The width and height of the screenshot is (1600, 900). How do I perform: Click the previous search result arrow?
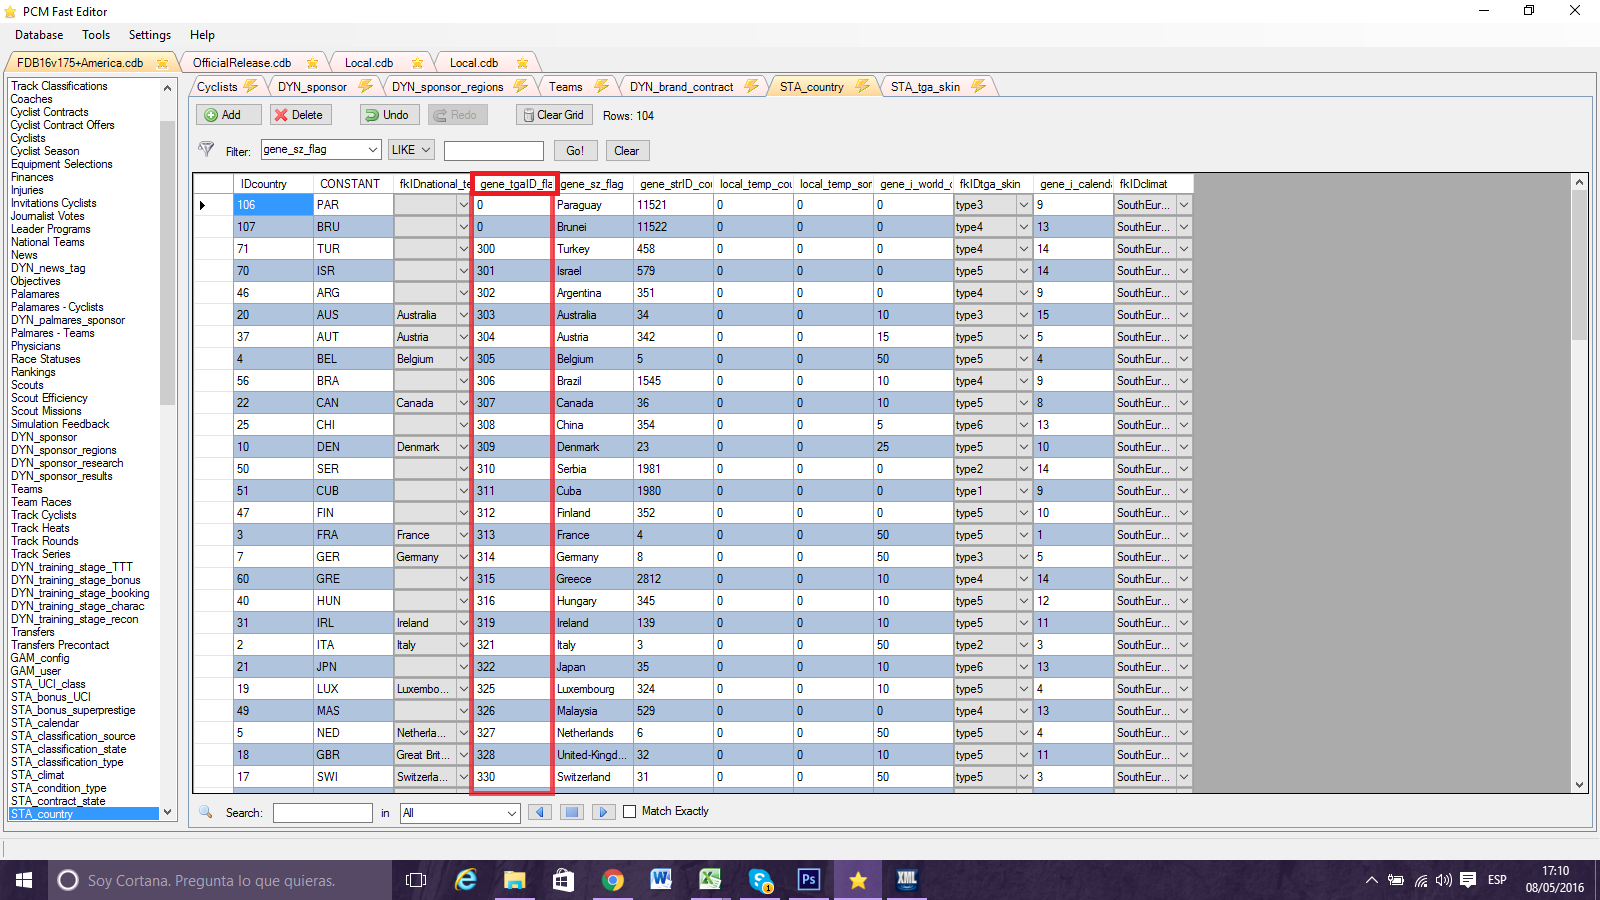pyautogui.click(x=540, y=812)
